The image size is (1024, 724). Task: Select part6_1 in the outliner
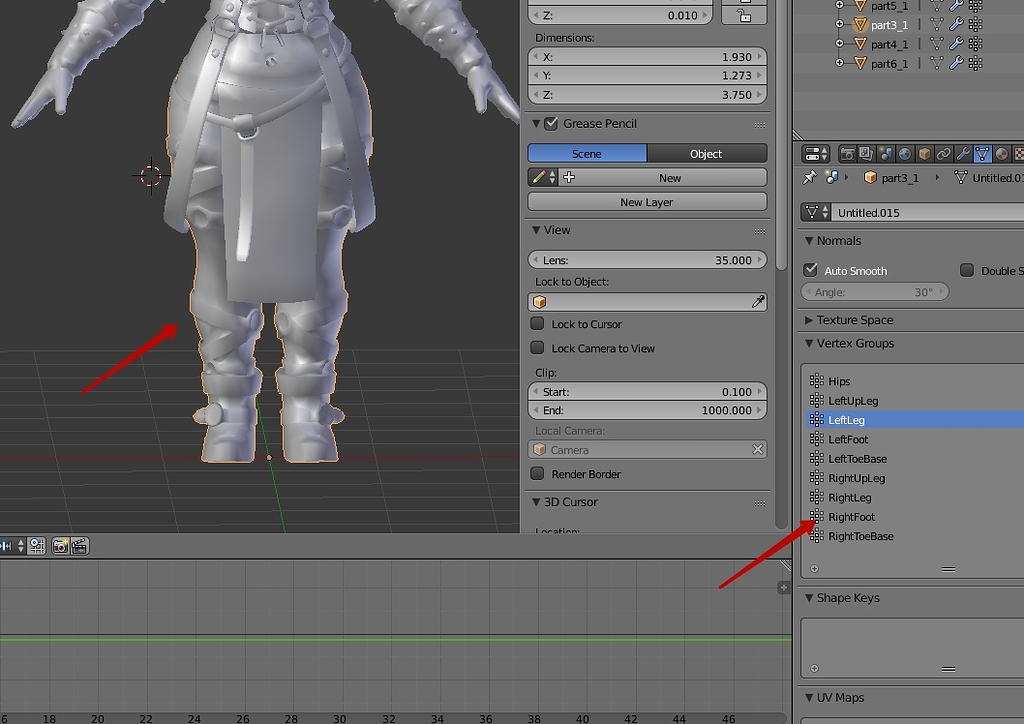[889, 64]
